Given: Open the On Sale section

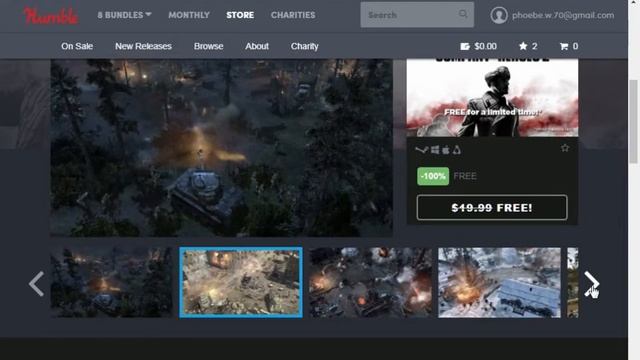Looking at the screenshot, I should 77,46.
